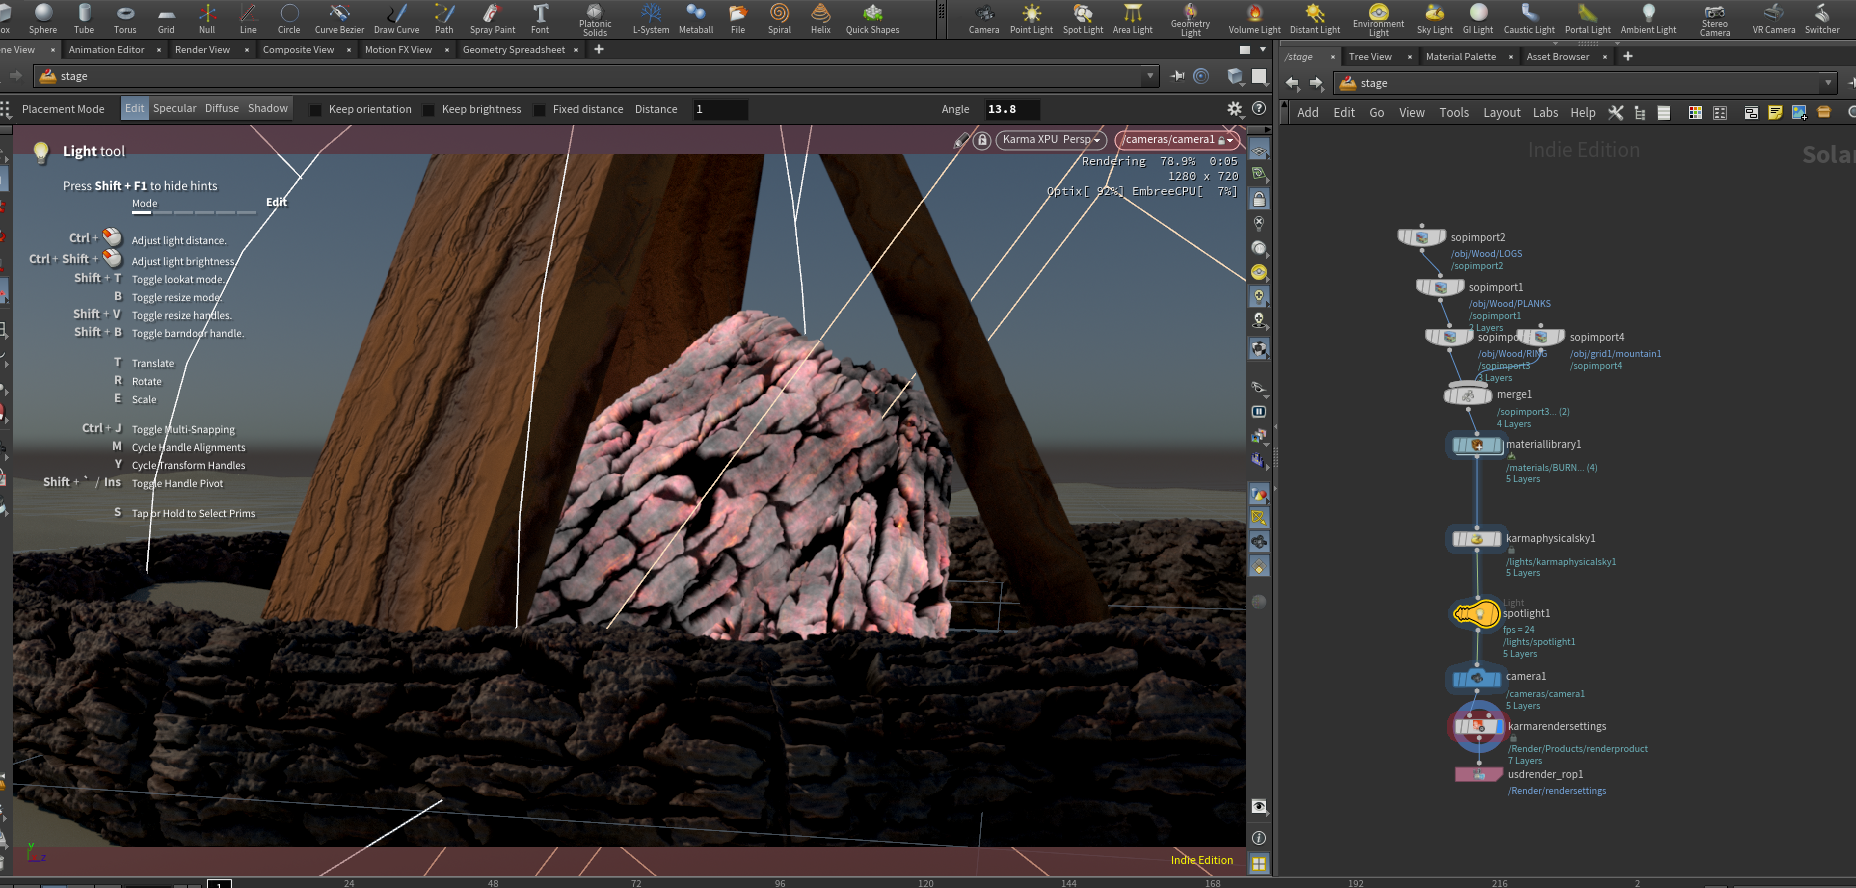
Task: Enable the Keep orientation checkbox
Action: pyautogui.click(x=316, y=110)
